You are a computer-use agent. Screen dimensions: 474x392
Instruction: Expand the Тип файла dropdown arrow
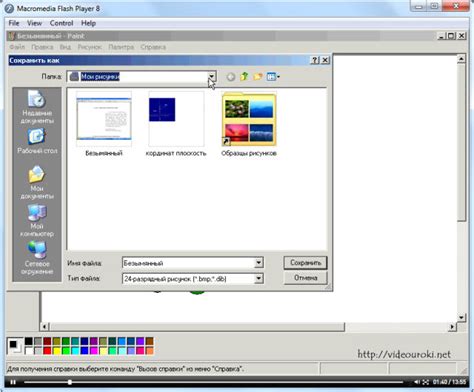259,278
